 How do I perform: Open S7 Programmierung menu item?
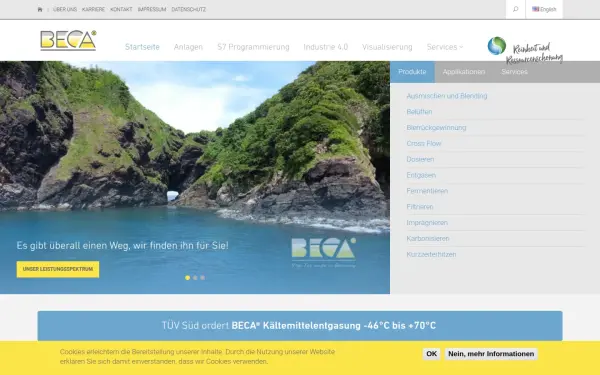253,47
